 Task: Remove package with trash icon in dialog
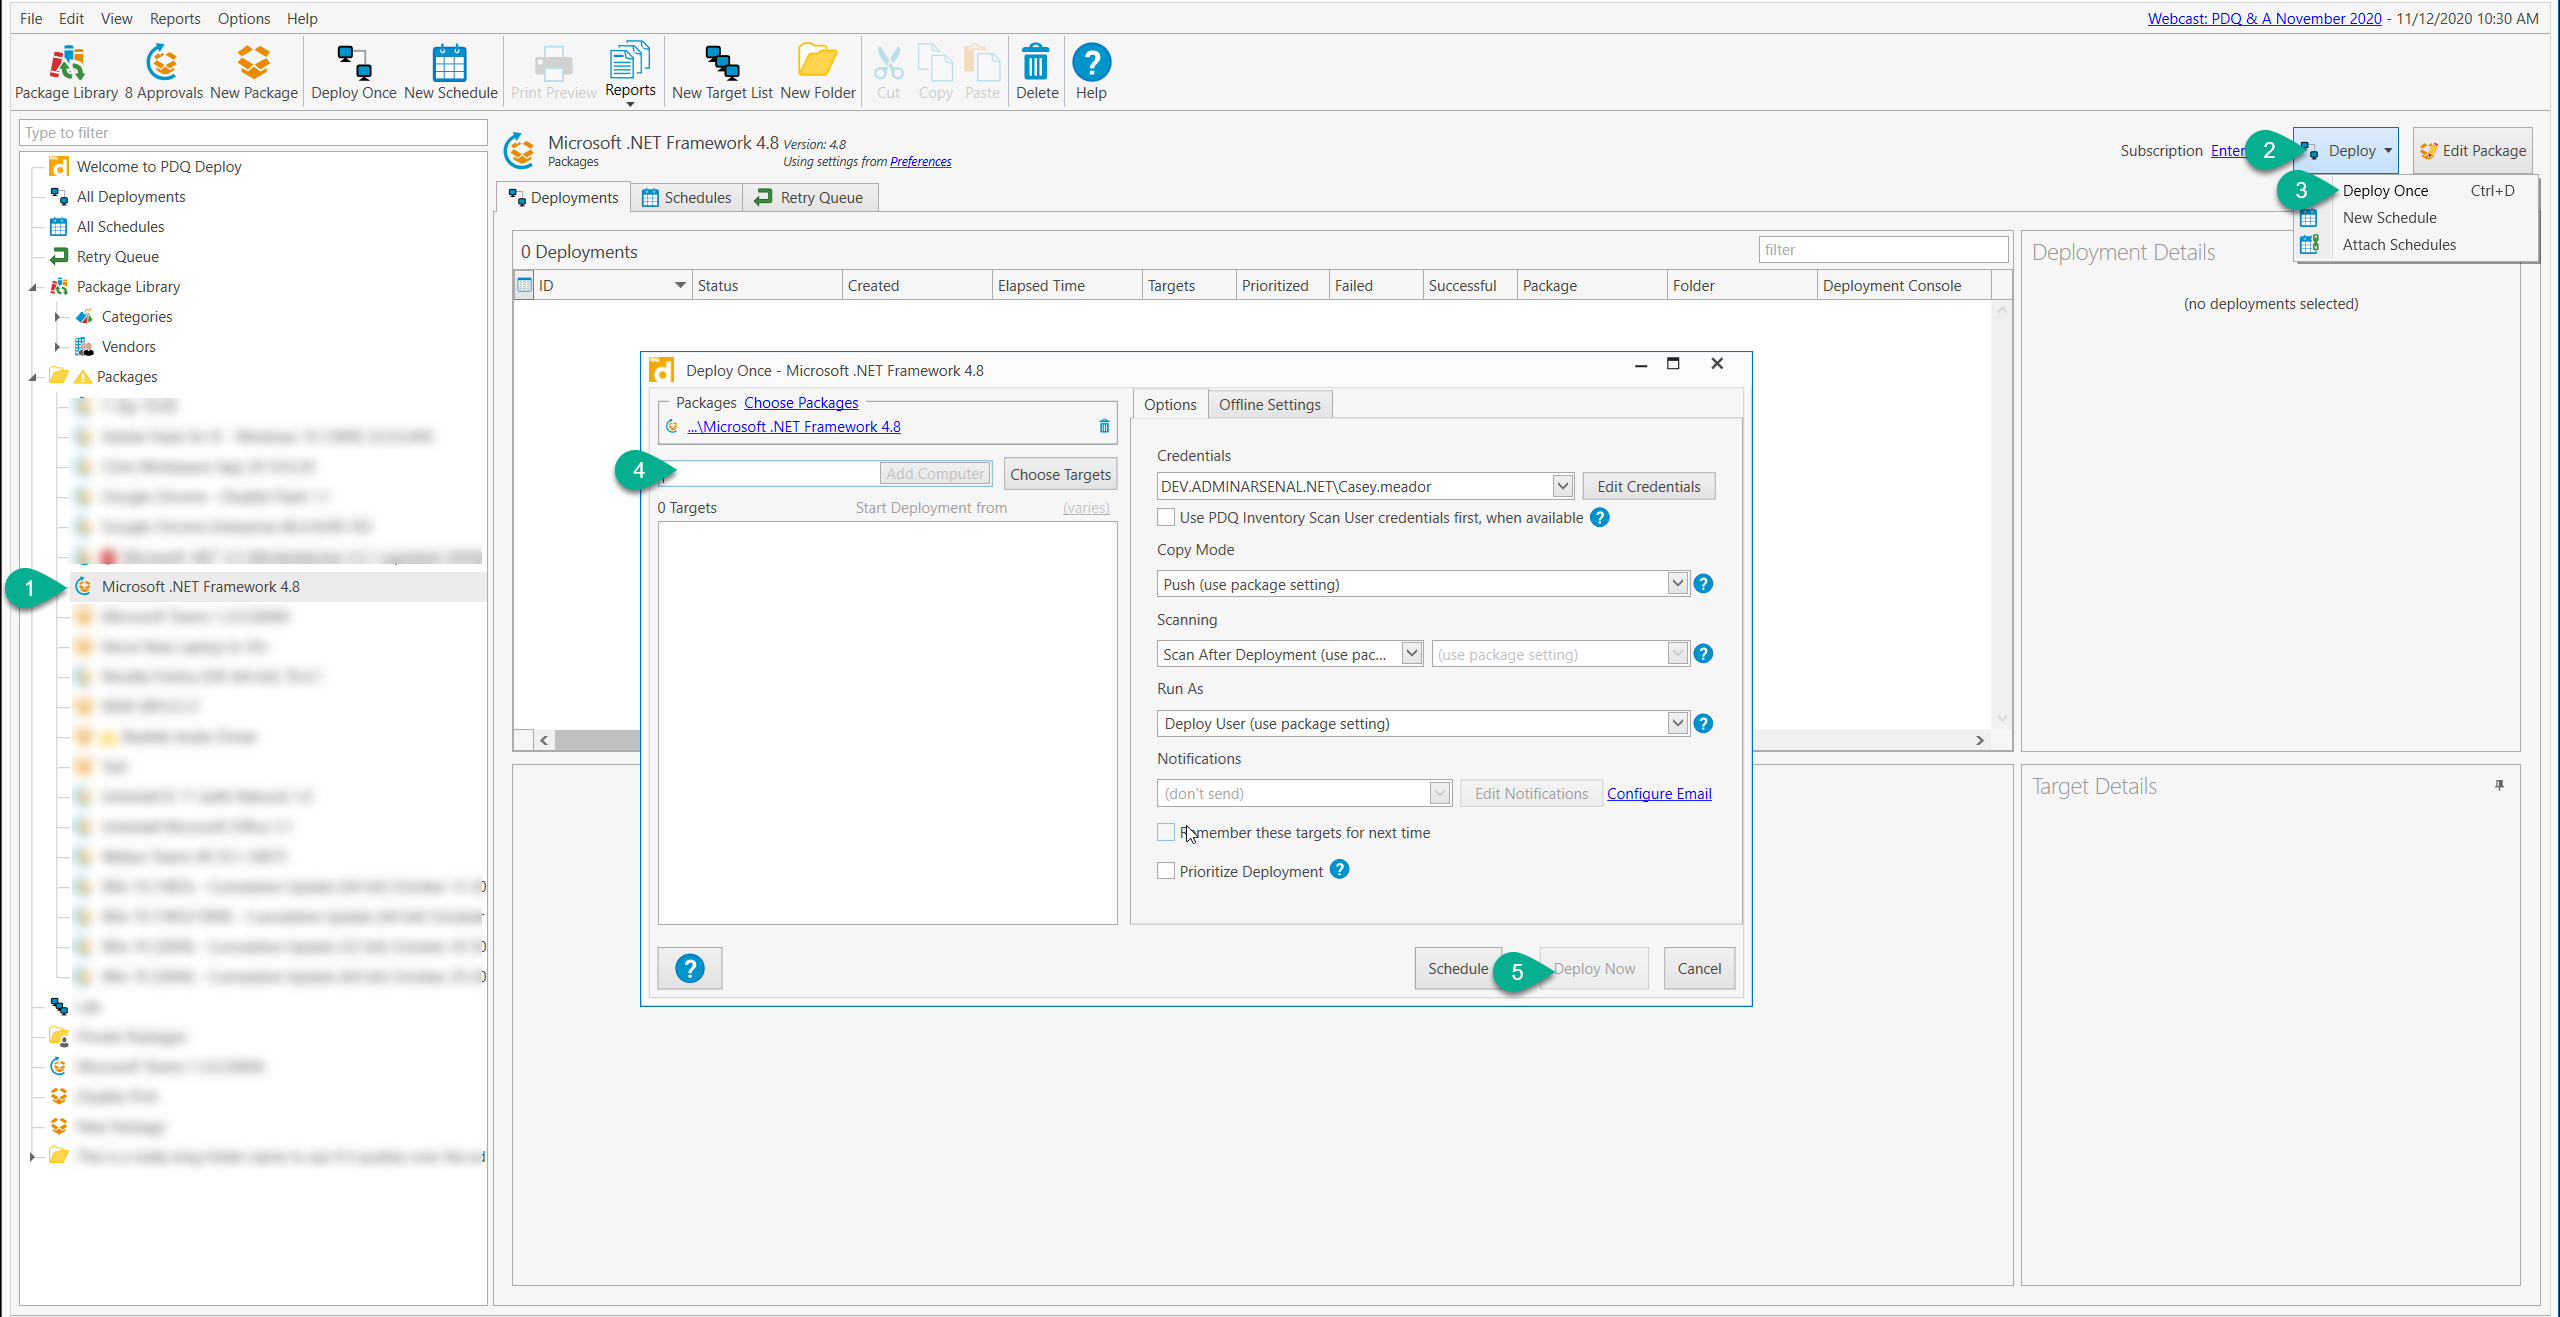pyautogui.click(x=1104, y=427)
